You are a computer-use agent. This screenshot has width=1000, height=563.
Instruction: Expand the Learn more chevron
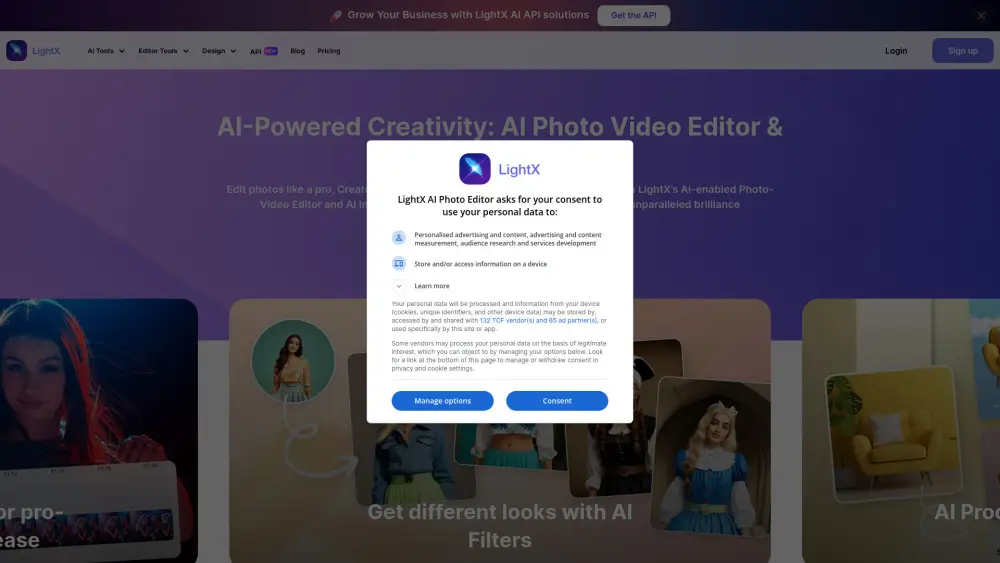coord(399,286)
